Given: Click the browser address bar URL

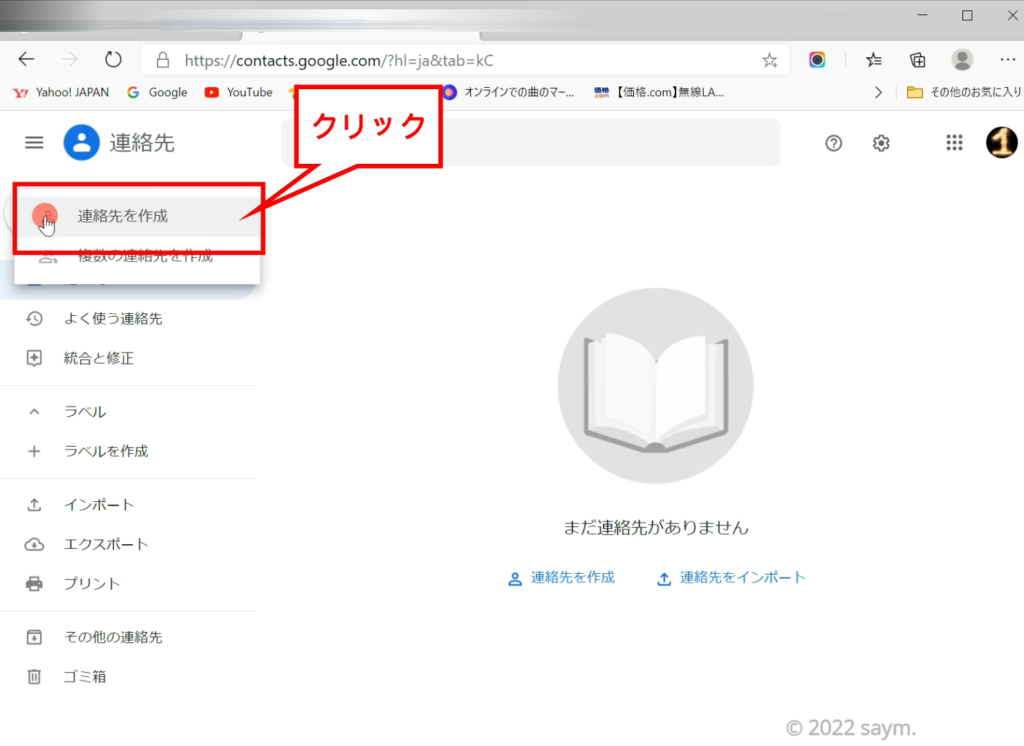Looking at the screenshot, I should click(340, 60).
